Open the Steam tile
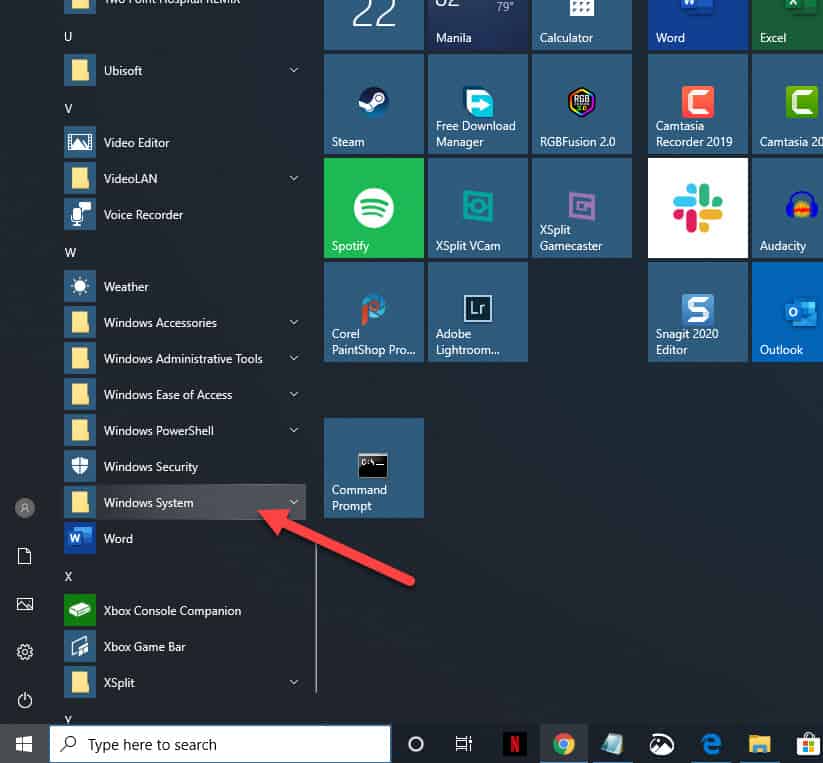 click(x=374, y=104)
